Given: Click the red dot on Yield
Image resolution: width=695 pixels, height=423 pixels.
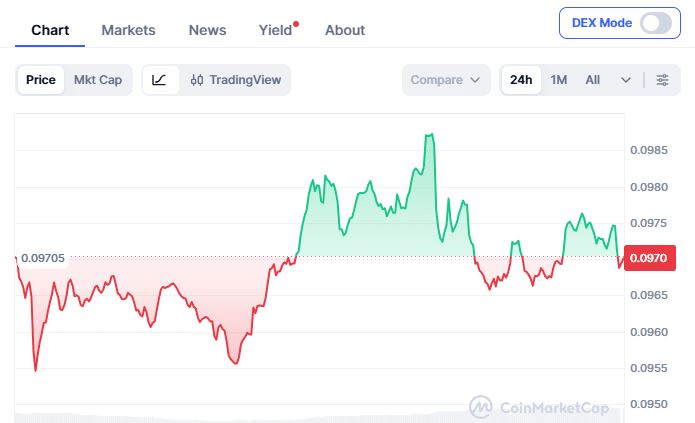Looking at the screenshot, I should (296, 24).
